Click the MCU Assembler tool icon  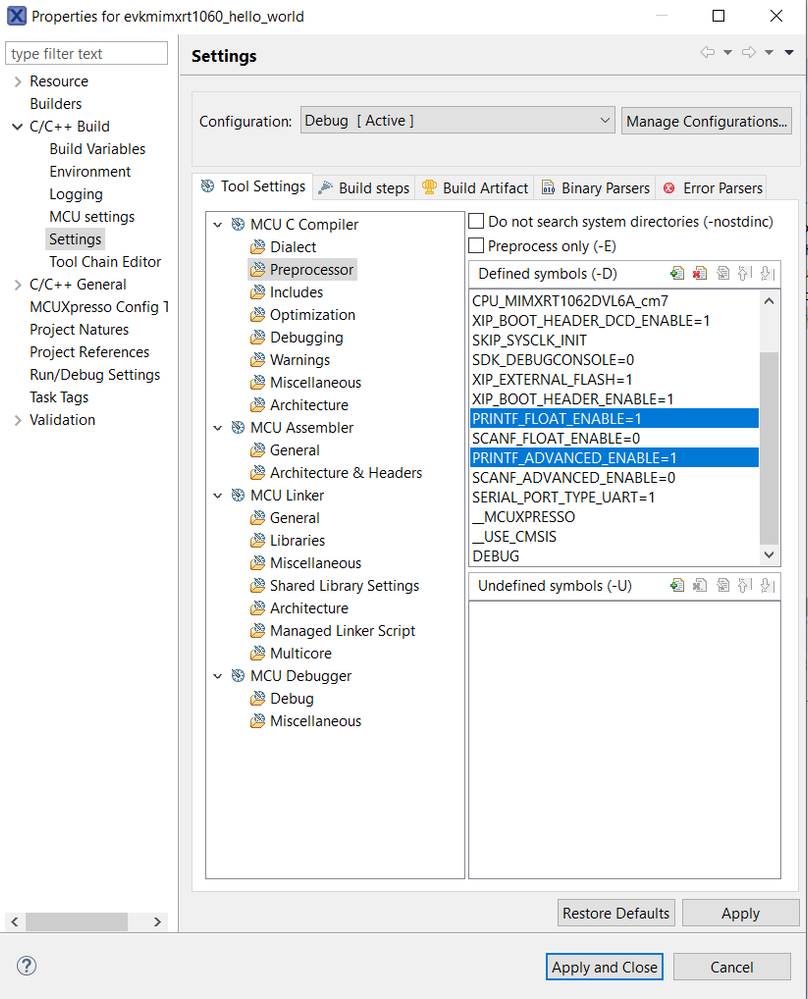[x=238, y=428]
